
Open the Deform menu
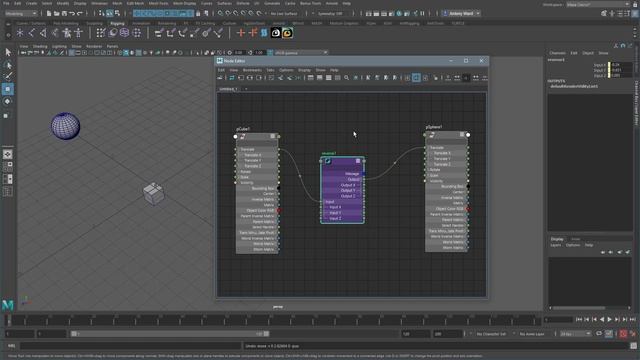[243, 3]
